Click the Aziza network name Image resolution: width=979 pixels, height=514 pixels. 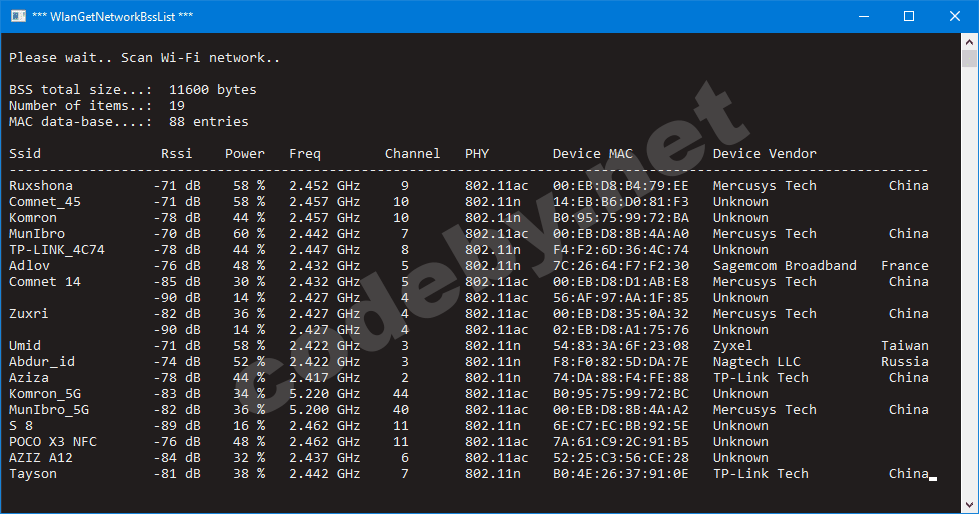point(29,378)
